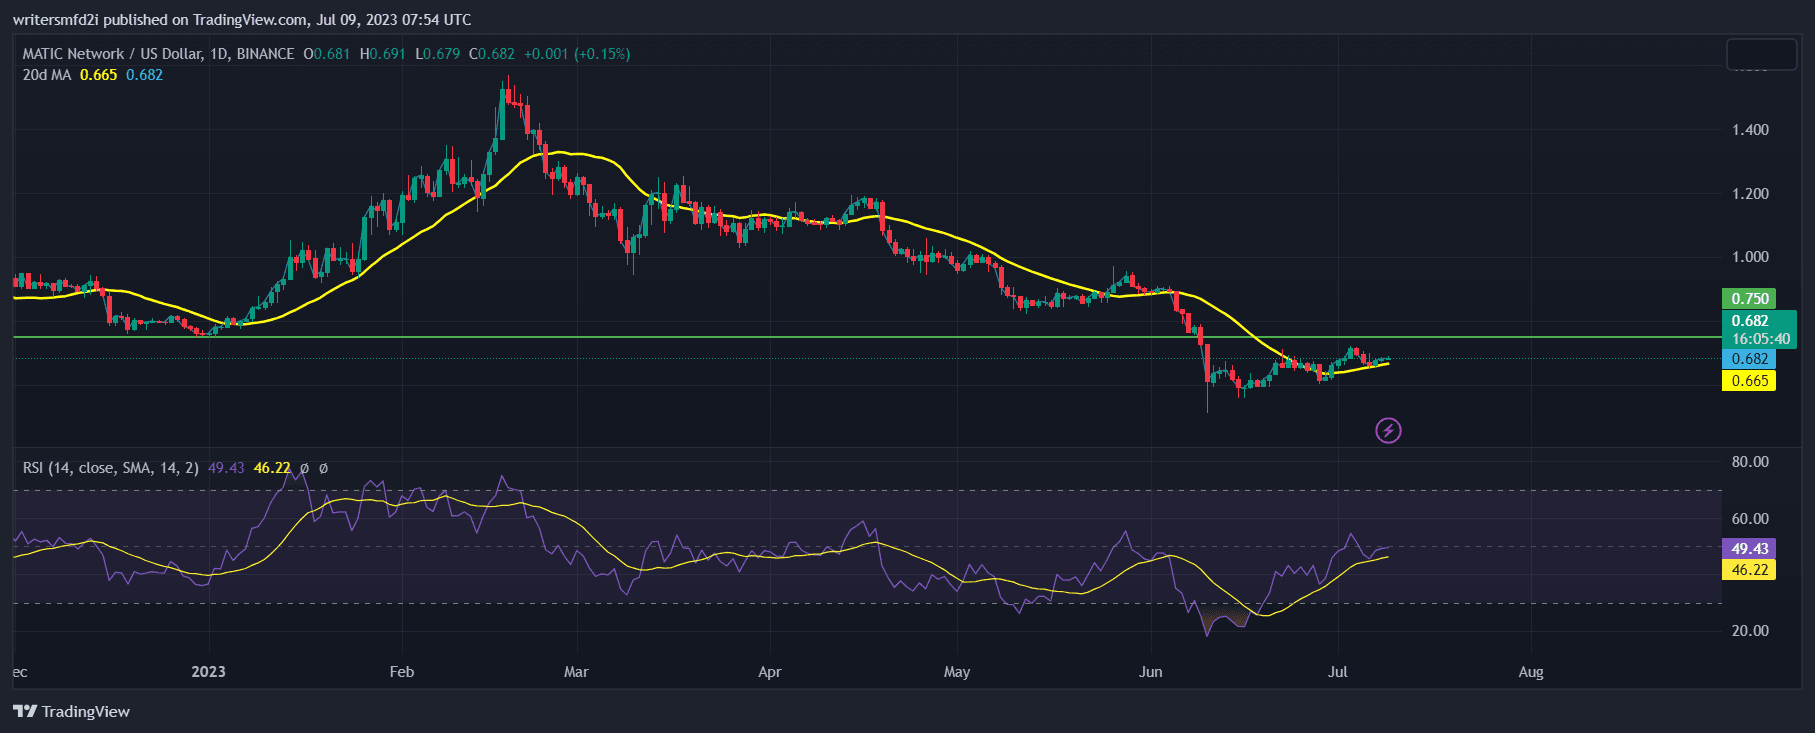
Task: Click the empty box at top right
Action: click(x=1761, y=55)
